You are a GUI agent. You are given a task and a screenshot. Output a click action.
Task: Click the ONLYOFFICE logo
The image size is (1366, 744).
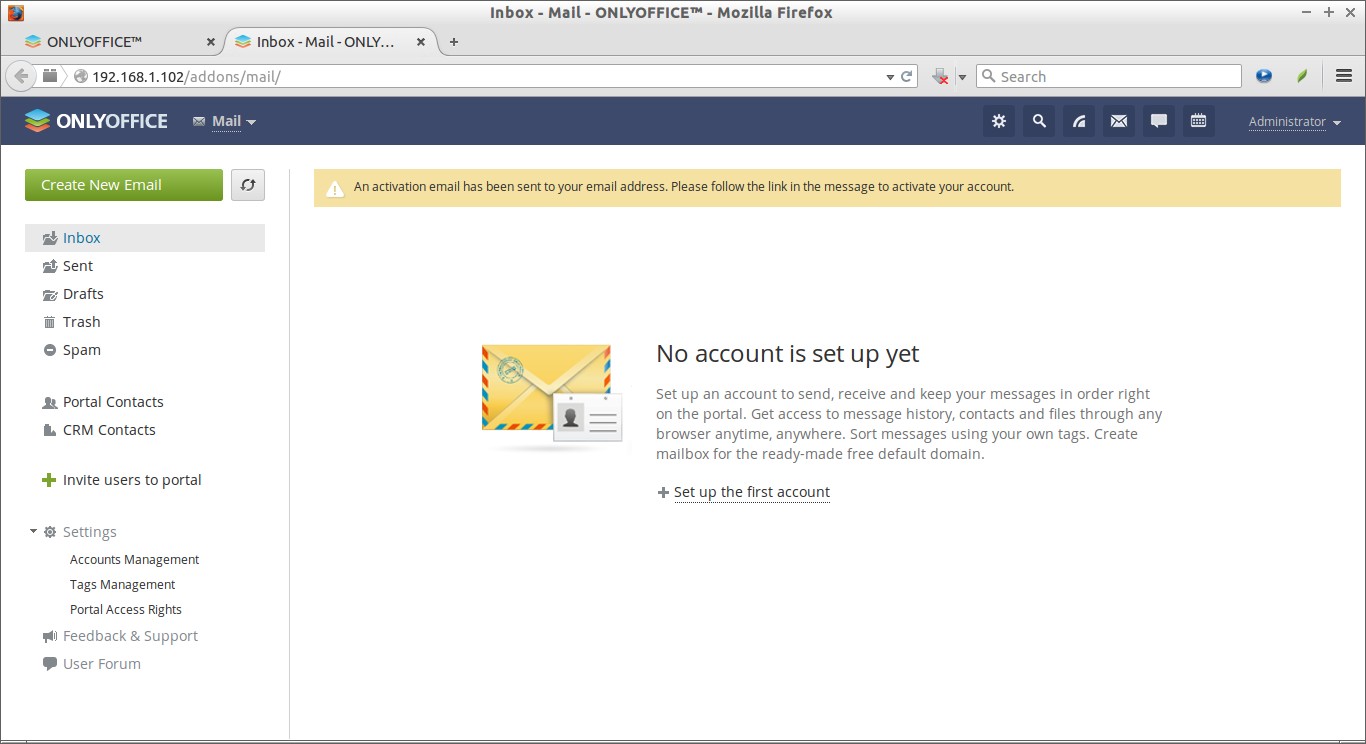(x=96, y=121)
